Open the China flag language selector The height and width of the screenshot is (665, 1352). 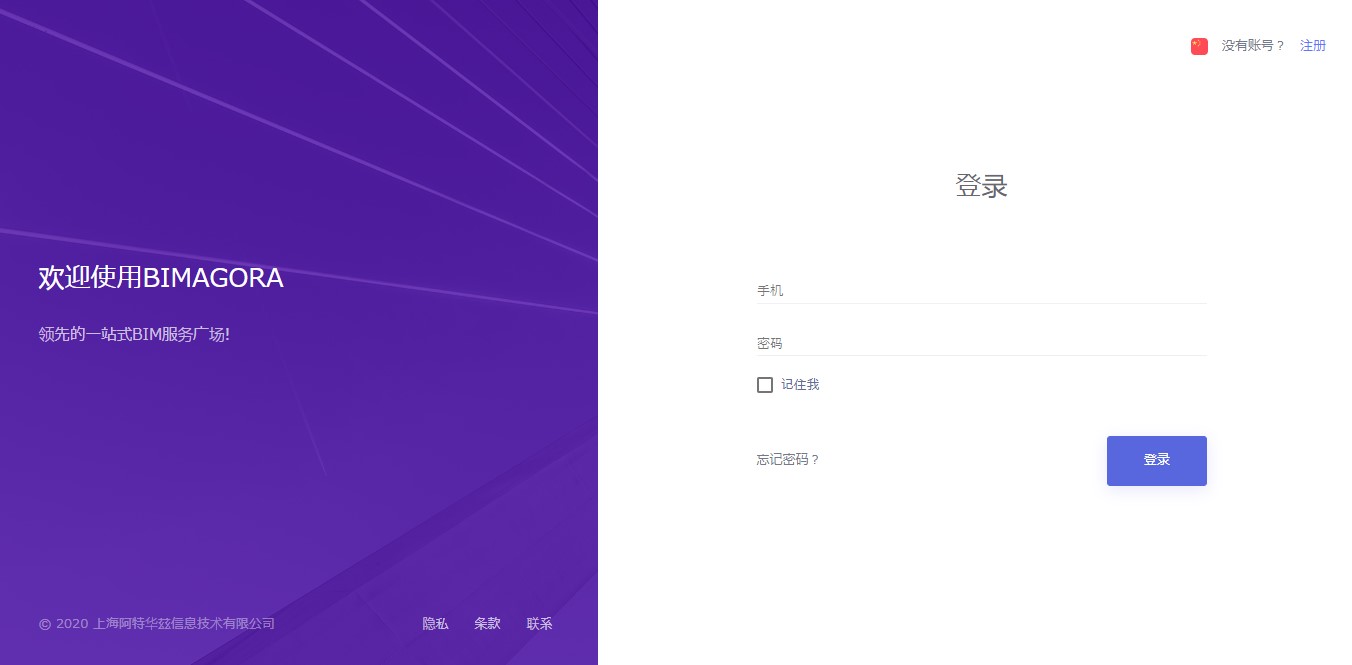tap(1199, 46)
